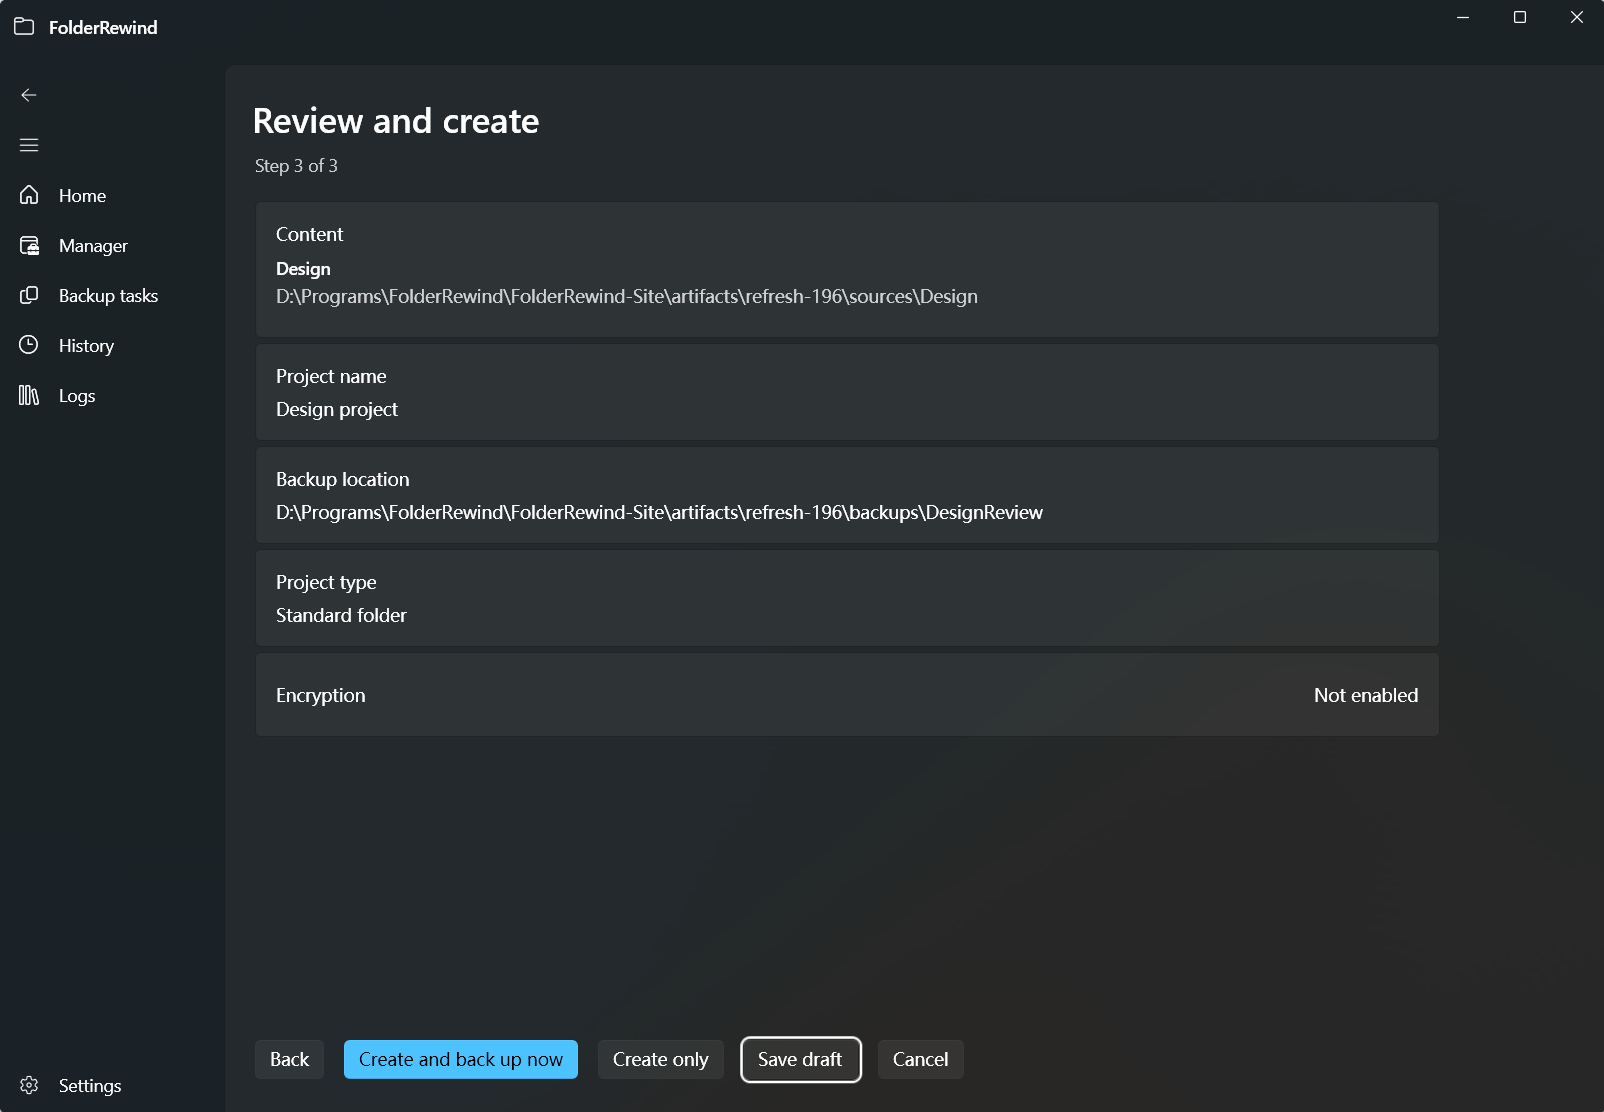1604x1112 pixels.
Task: Click the 'Design project' name value
Action: (337, 410)
